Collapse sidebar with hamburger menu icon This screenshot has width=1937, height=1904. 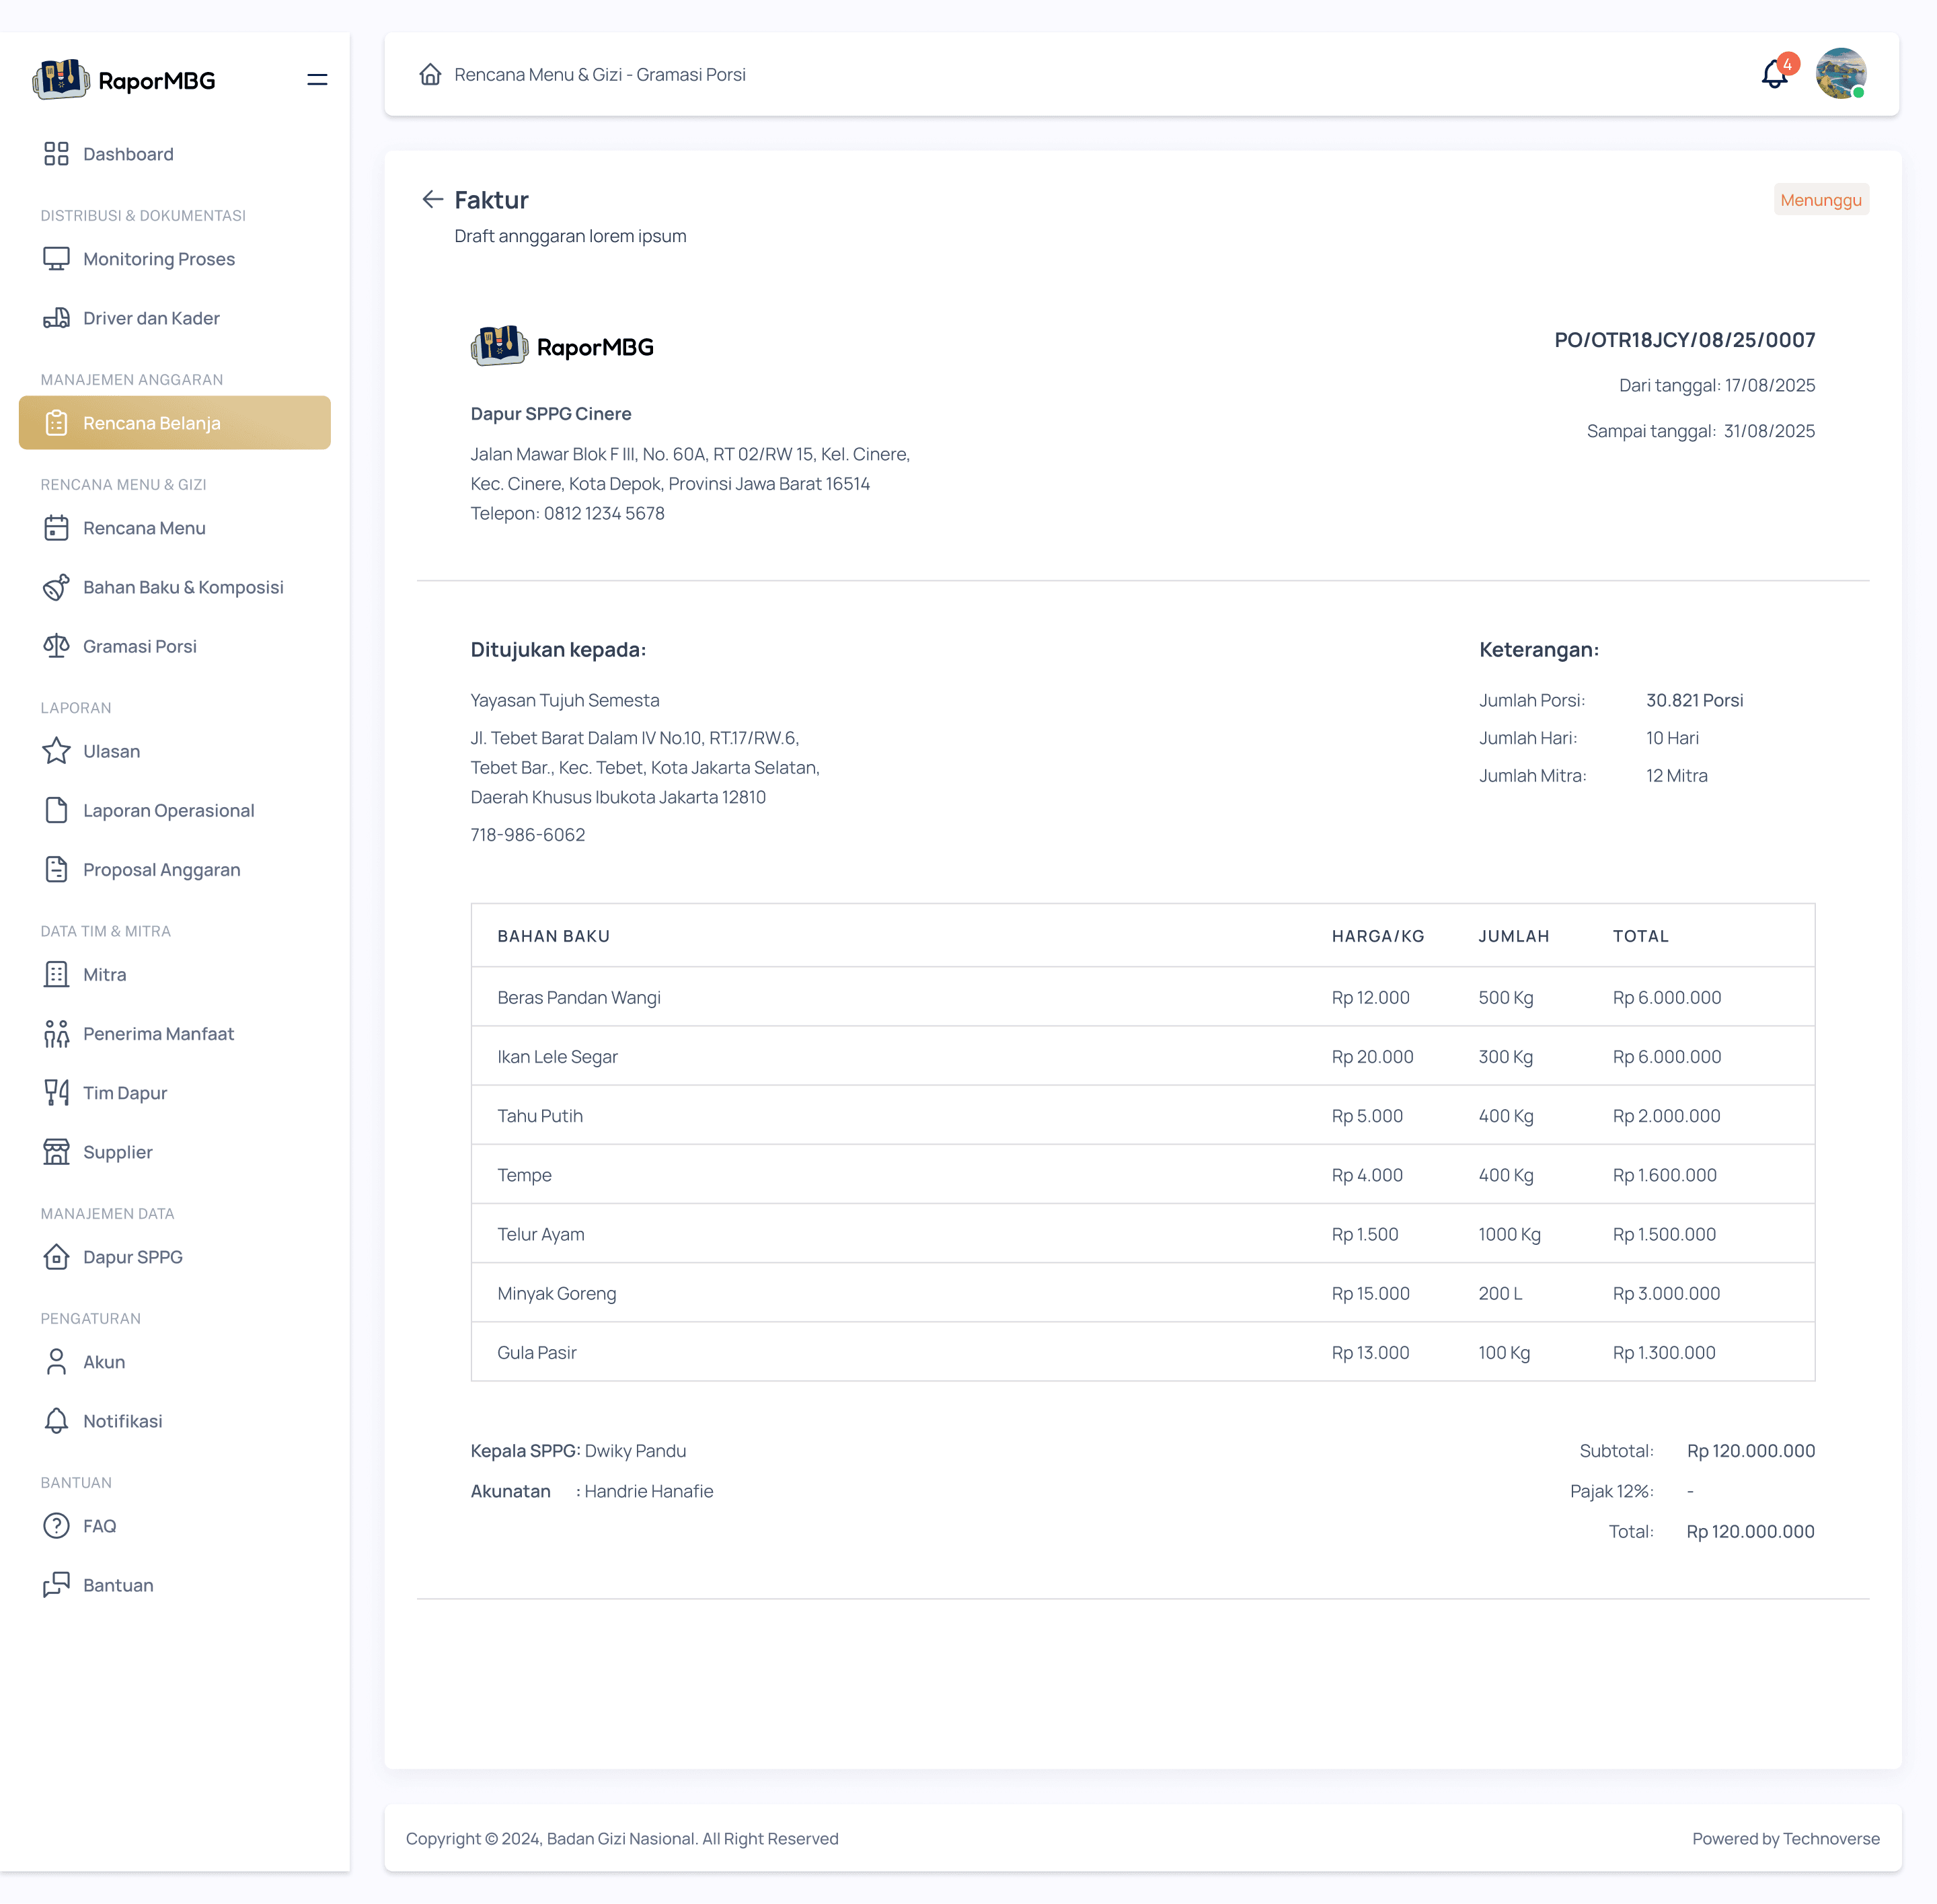click(317, 80)
